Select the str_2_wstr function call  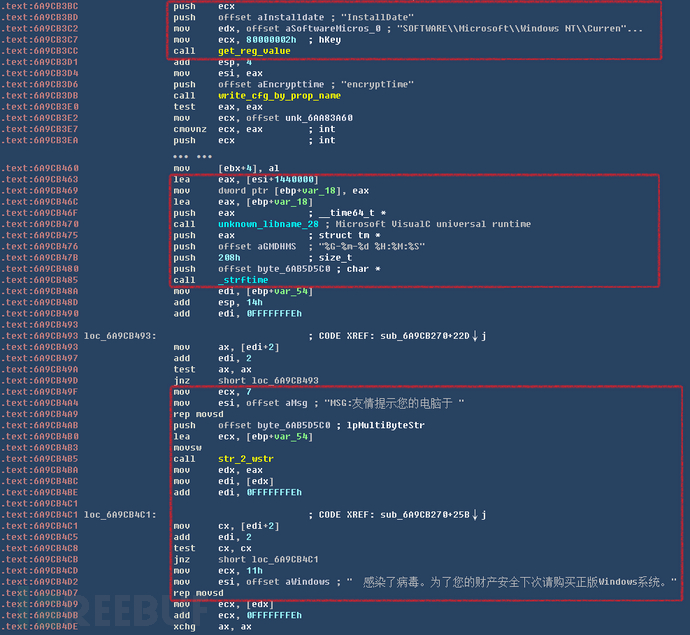(246, 459)
